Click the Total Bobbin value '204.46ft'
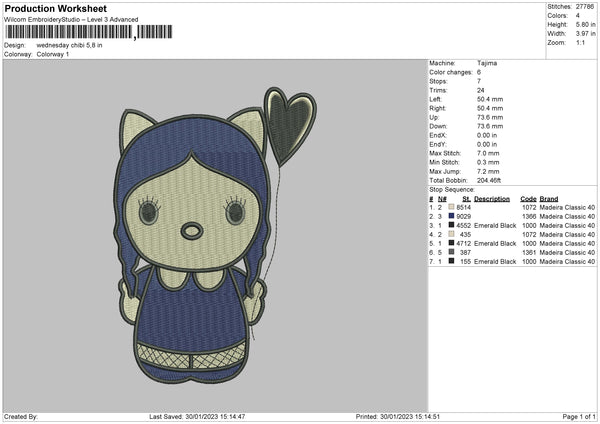600x424 pixels. [489, 180]
